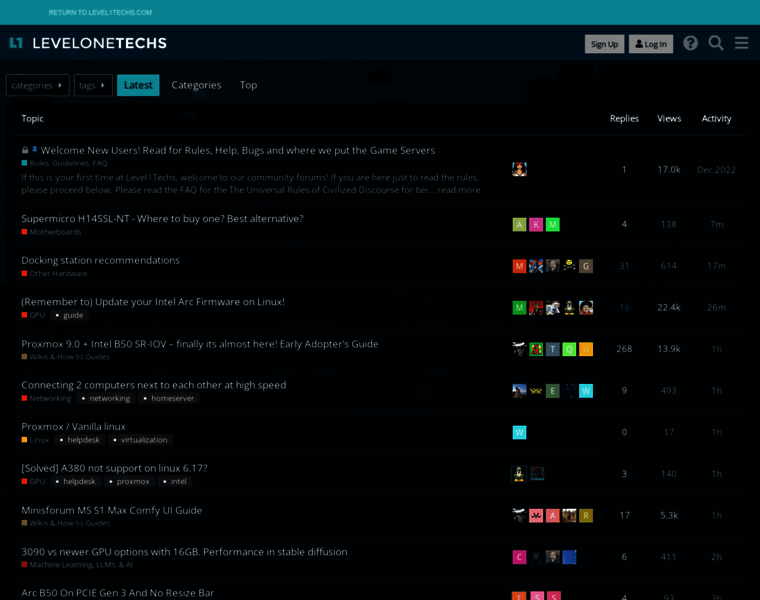Open Minisforum MS S1 Max Comfy UI Guide
The height and width of the screenshot is (600, 760).
coord(111,510)
